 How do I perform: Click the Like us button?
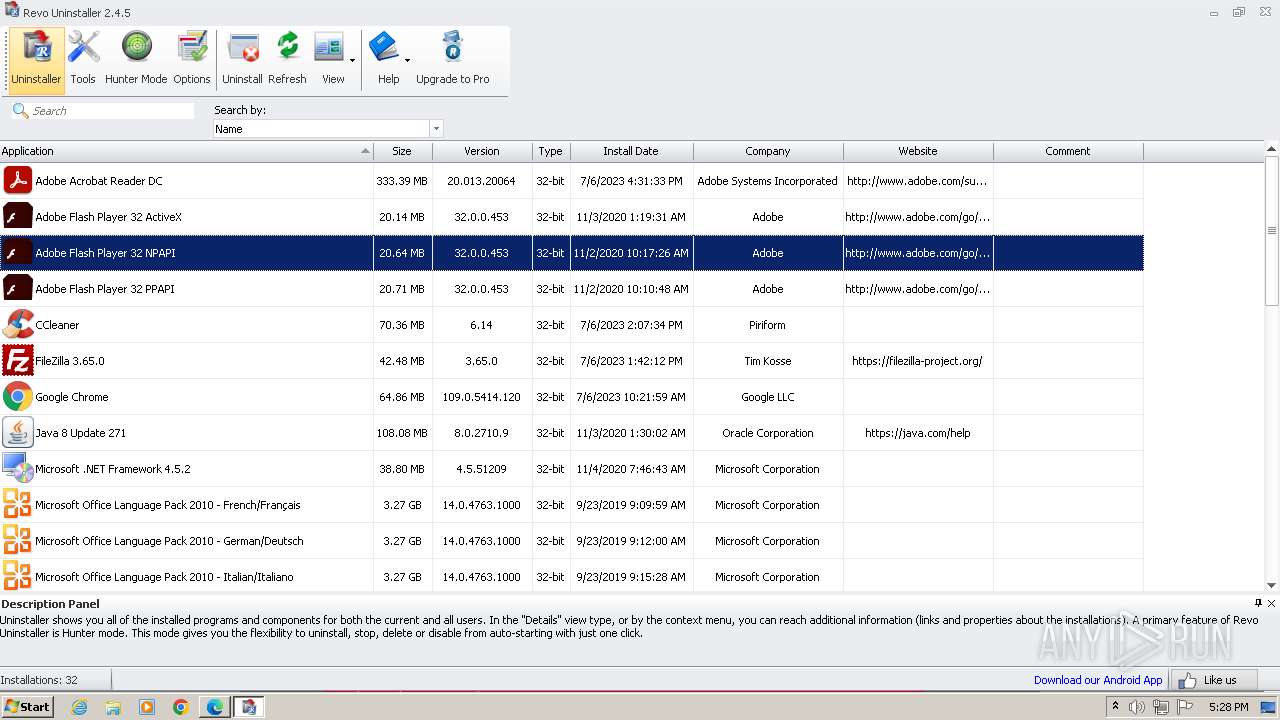click(1214, 680)
